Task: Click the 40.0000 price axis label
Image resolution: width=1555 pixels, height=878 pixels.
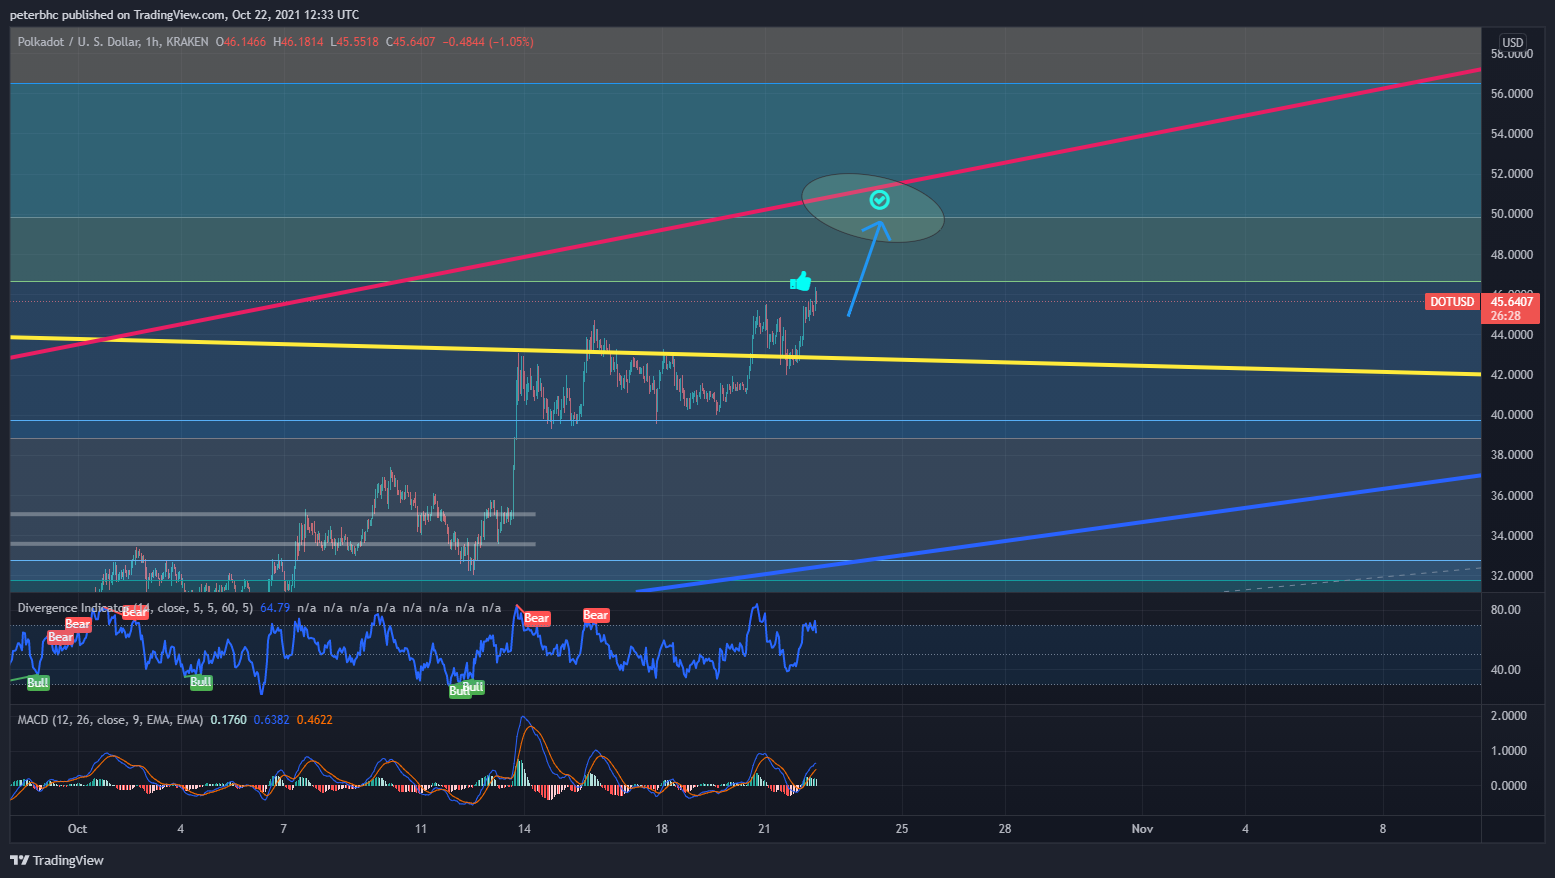Action: click(x=1511, y=415)
